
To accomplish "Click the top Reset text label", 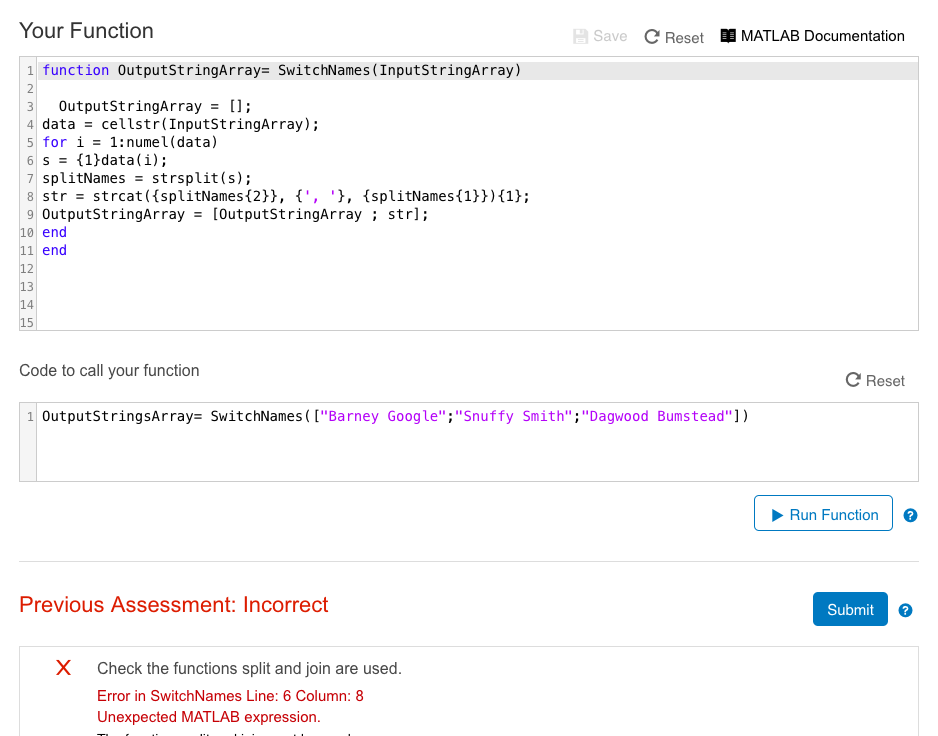I will point(682,37).
